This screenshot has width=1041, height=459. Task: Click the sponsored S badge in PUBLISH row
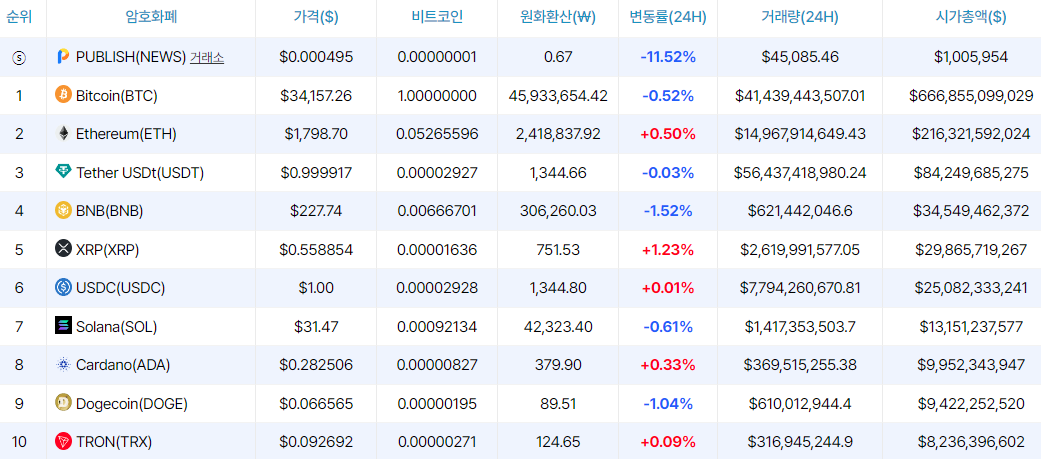pyautogui.click(x=19, y=58)
